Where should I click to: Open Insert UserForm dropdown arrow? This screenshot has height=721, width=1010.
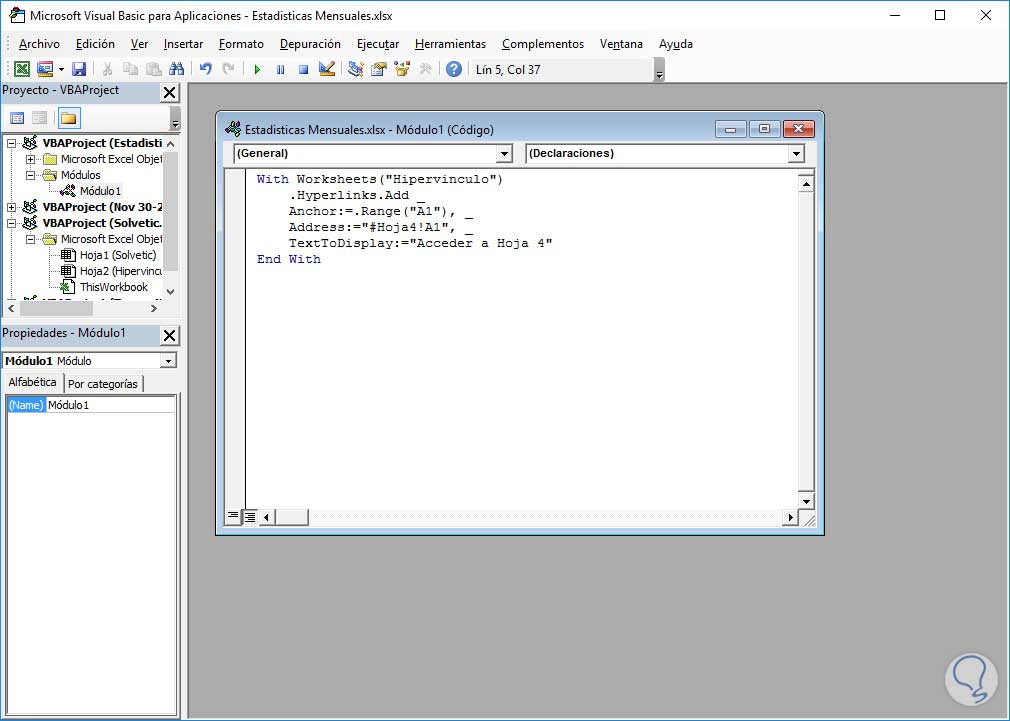[x=61, y=69]
